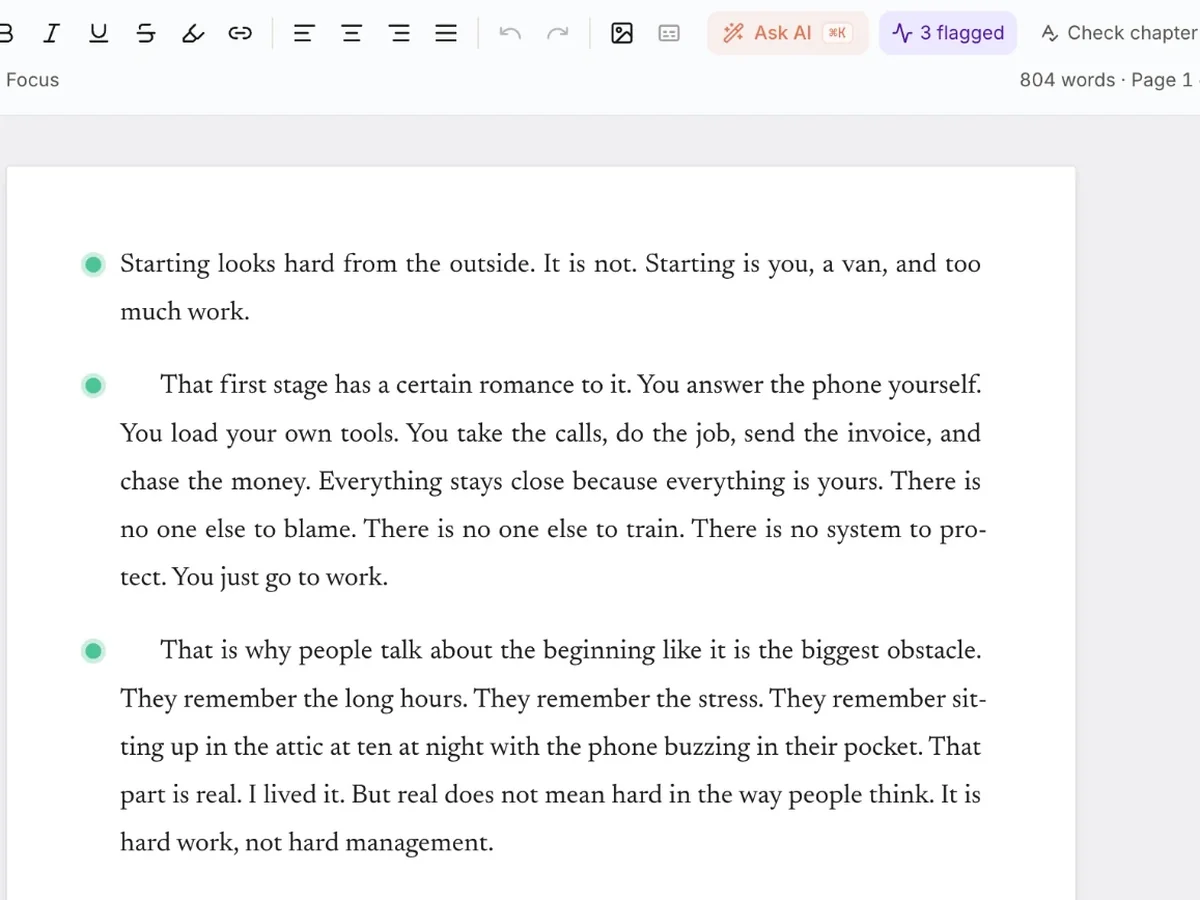The image size is (1200, 900).
Task: Align text left
Action: pyautogui.click(x=303, y=33)
